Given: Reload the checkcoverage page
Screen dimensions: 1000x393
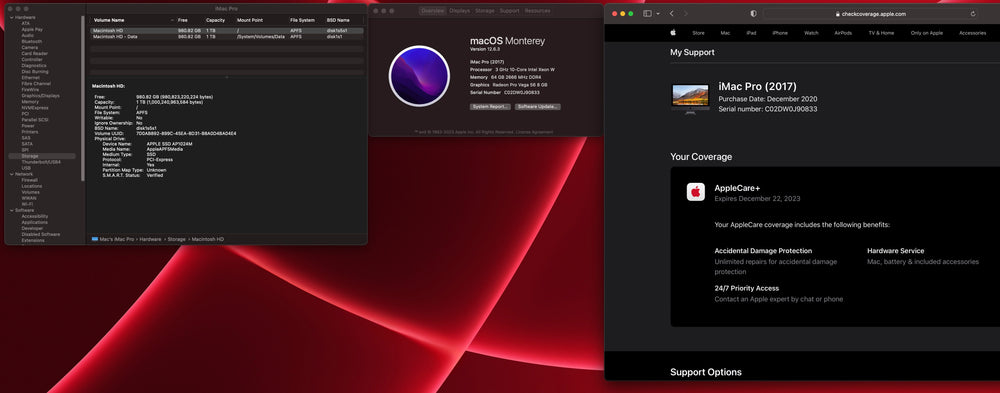Looking at the screenshot, I should [x=973, y=14].
